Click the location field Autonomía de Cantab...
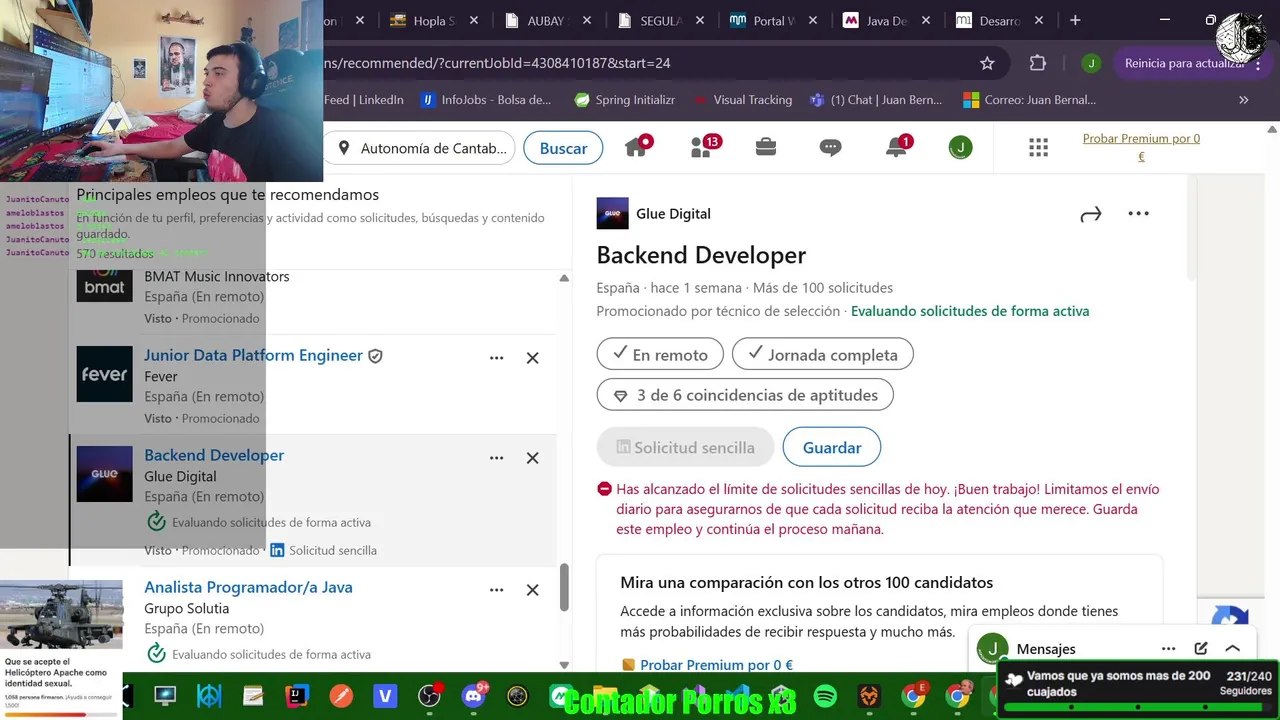Screen dimensions: 1280x720 (x=422, y=148)
